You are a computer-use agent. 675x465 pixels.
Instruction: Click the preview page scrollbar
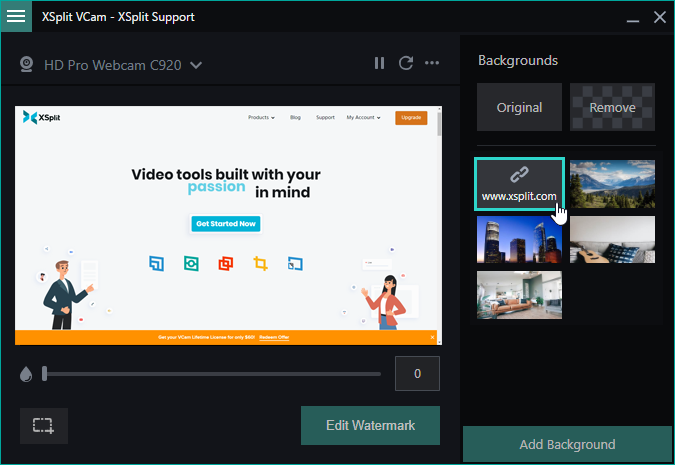pyautogui.click(x=439, y=226)
